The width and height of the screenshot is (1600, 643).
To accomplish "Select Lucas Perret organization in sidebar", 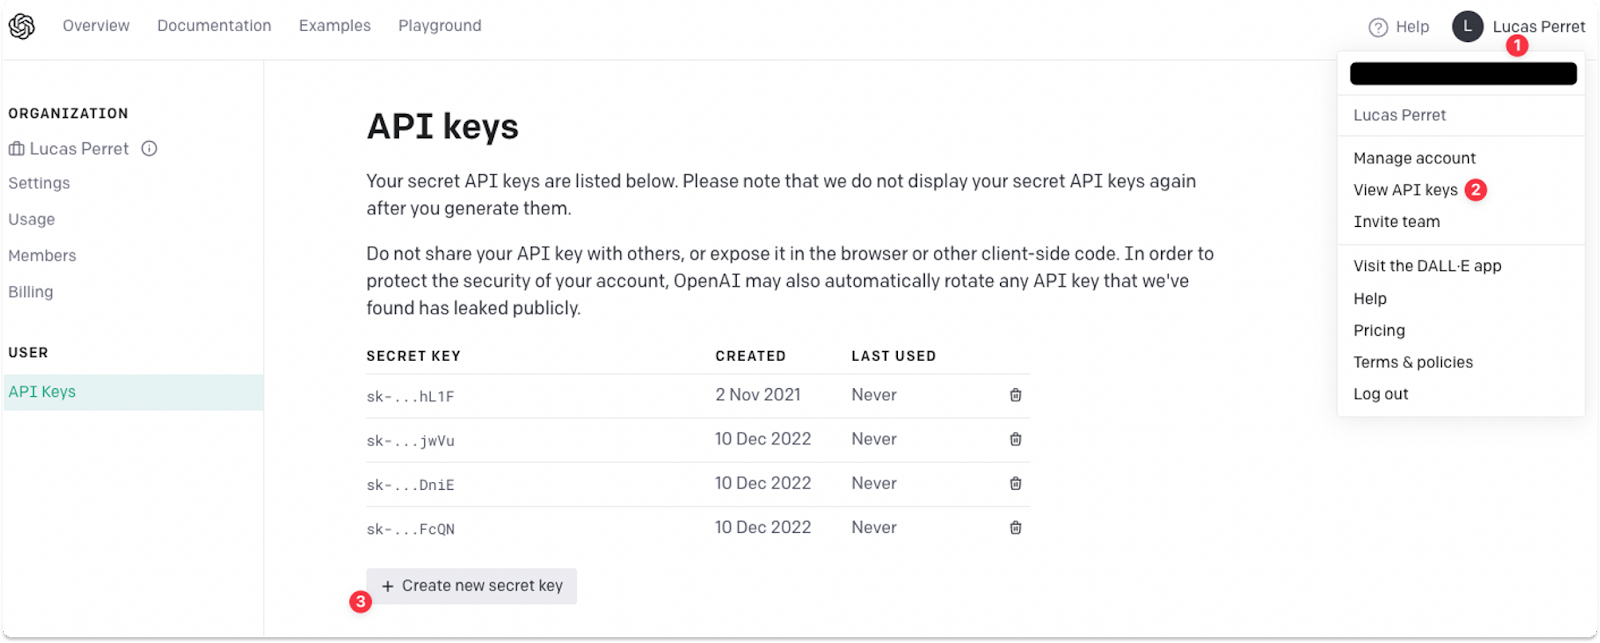I will click(79, 149).
